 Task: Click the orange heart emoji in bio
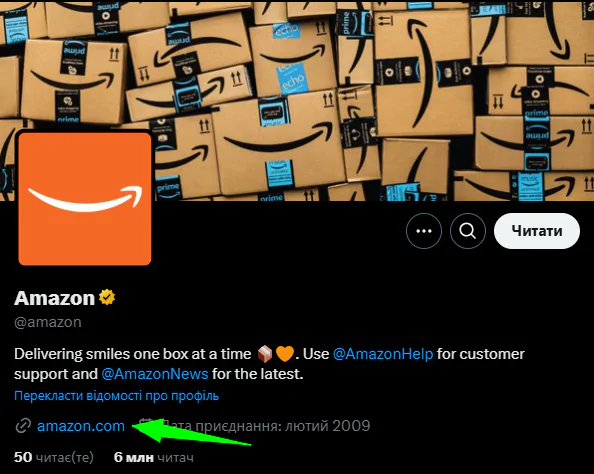[x=285, y=354]
